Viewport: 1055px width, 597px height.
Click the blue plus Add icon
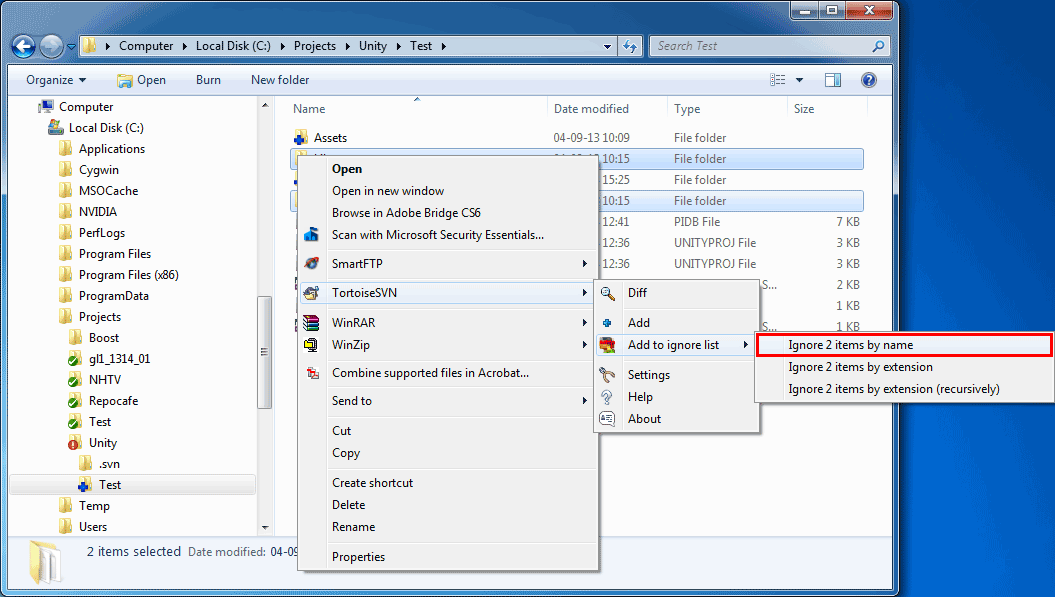pos(607,323)
